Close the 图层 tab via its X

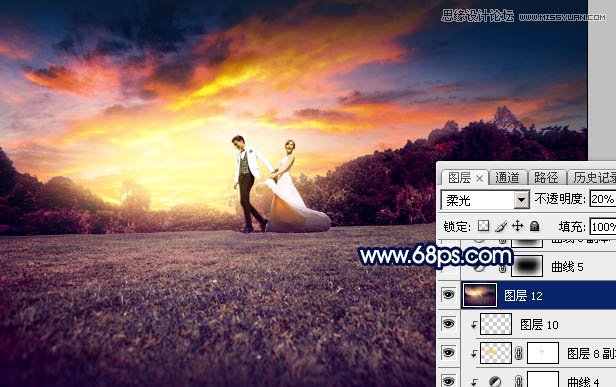point(480,179)
